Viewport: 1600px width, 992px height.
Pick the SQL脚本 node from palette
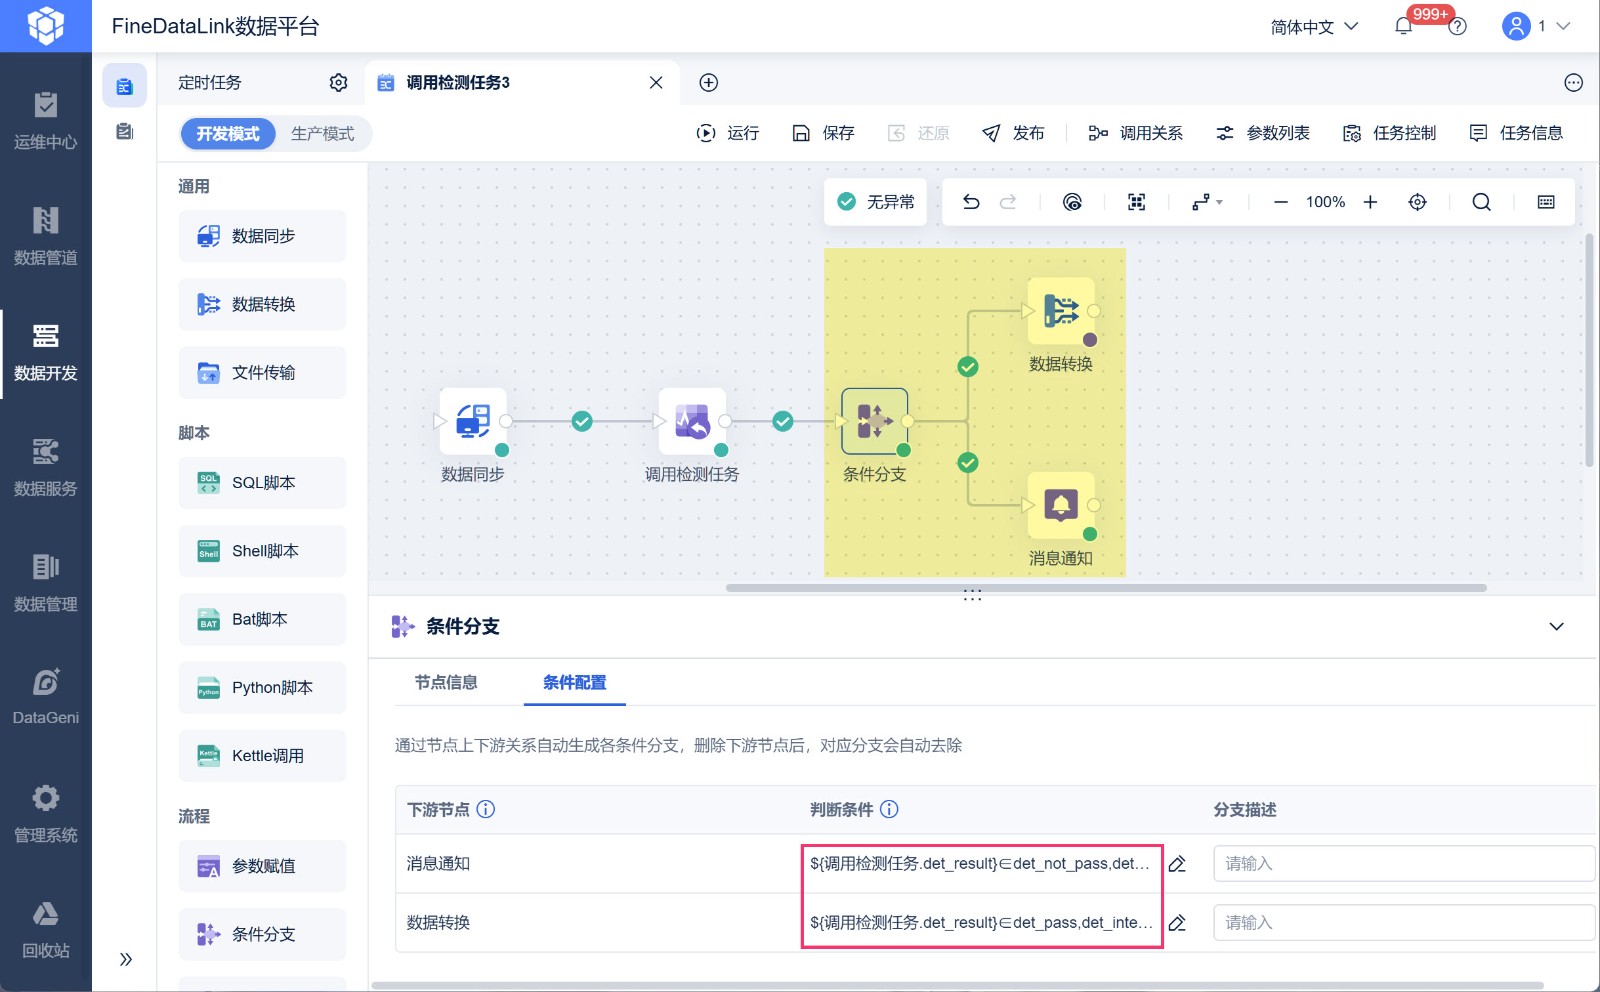click(x=262, y=483)
